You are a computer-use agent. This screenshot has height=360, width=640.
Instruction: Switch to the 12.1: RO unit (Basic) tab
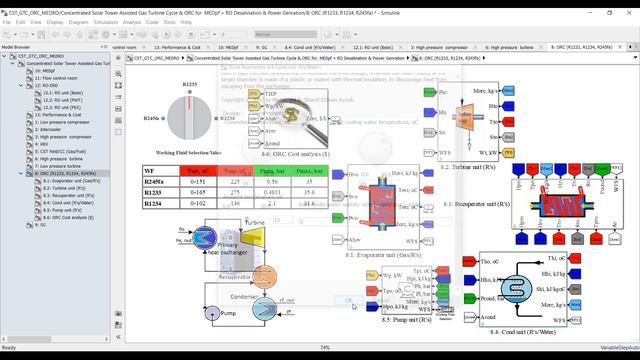373,47
